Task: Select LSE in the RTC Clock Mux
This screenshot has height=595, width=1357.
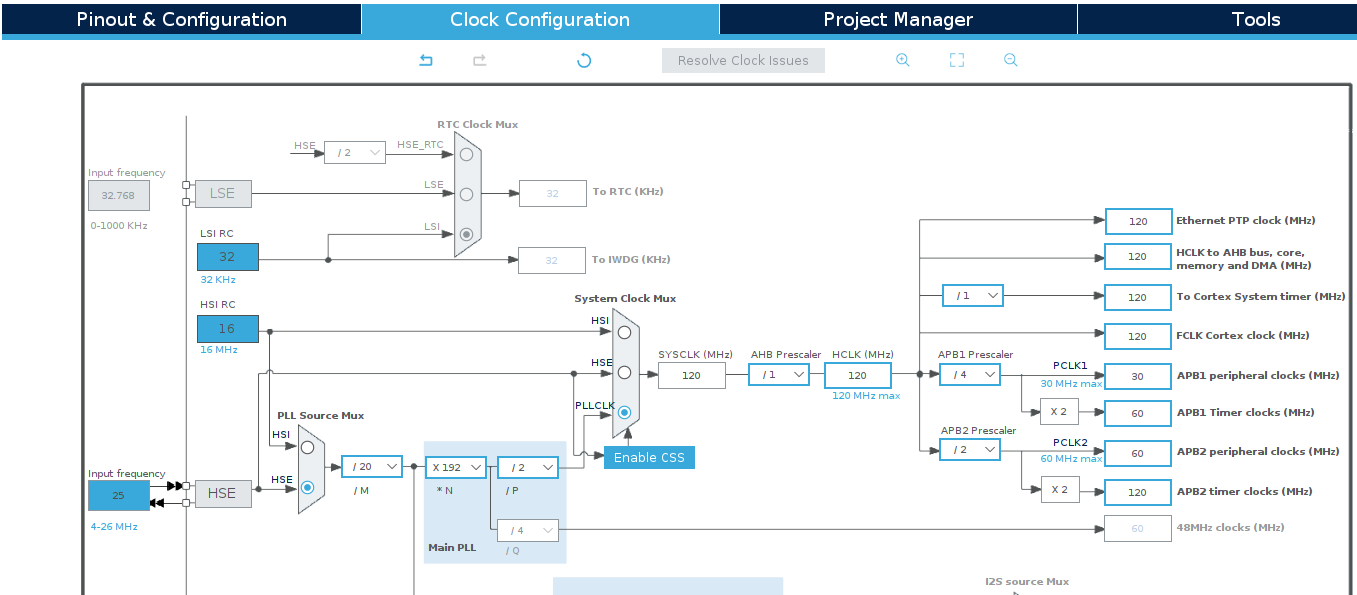Action: (x=465, y=193)
